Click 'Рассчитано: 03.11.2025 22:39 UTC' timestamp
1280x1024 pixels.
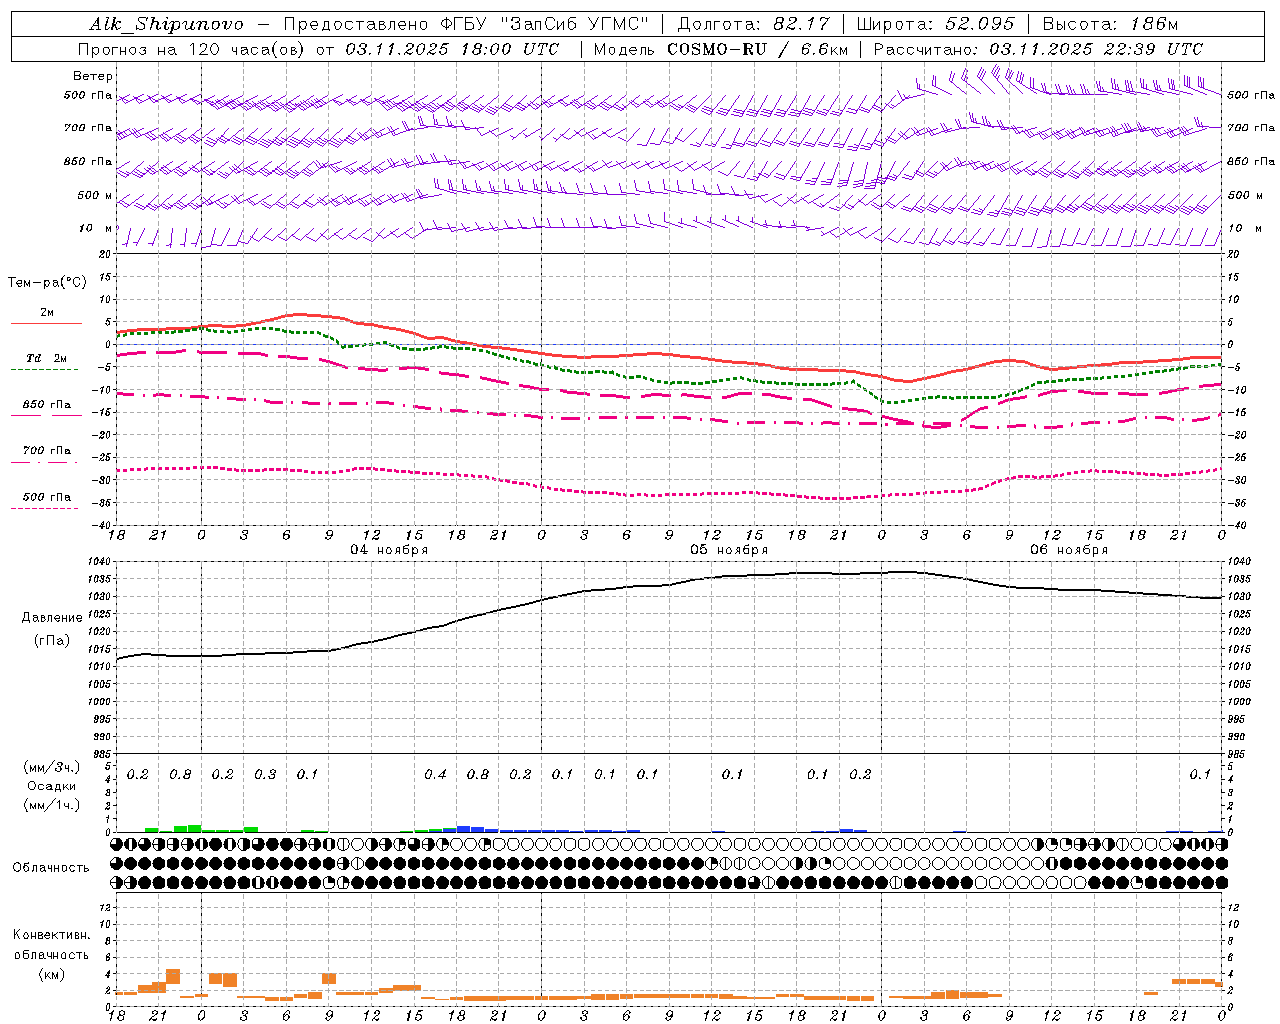1038,49
